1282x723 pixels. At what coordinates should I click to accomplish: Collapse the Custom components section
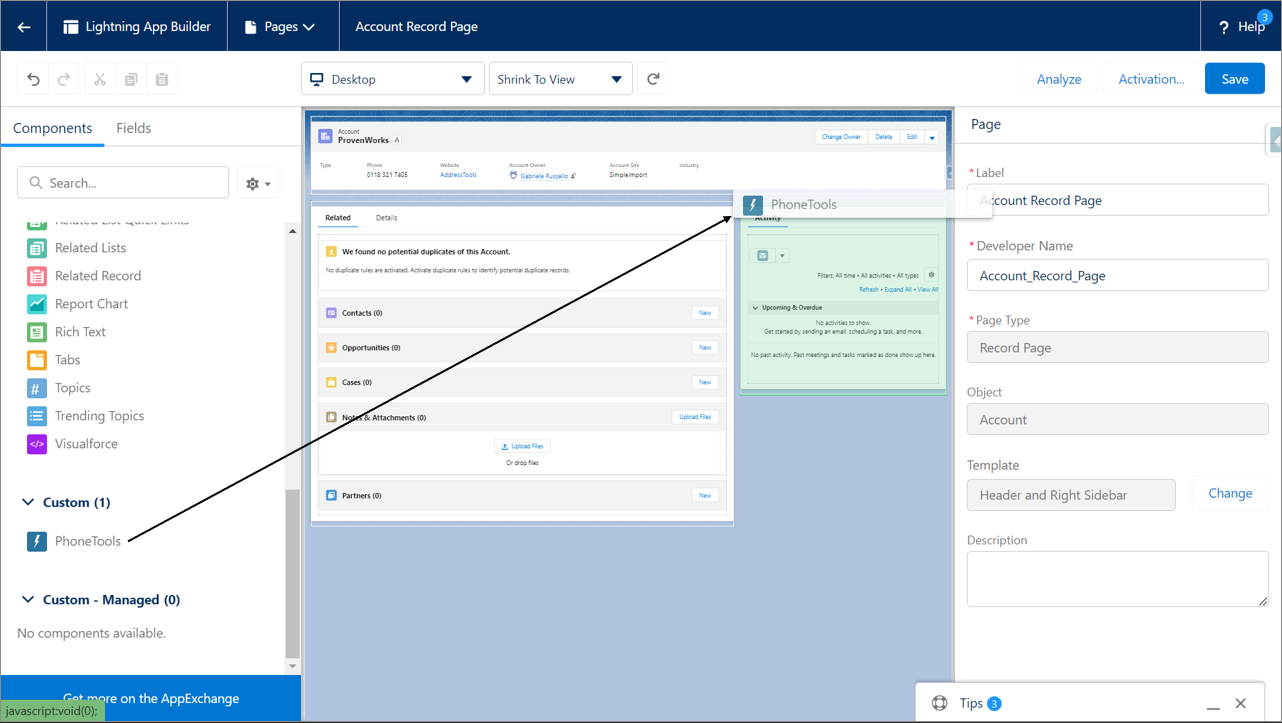pyautogui.click(x=27, y=502)
